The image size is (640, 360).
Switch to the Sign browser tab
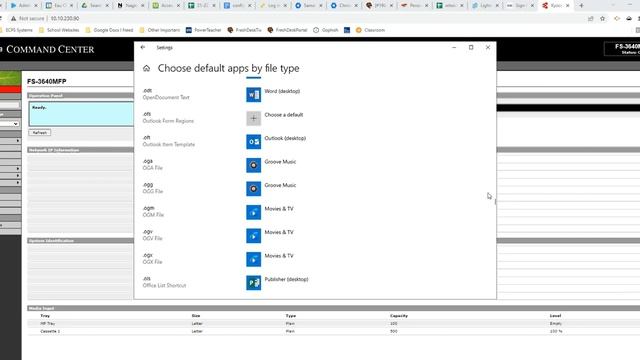[x=521, y=6]
